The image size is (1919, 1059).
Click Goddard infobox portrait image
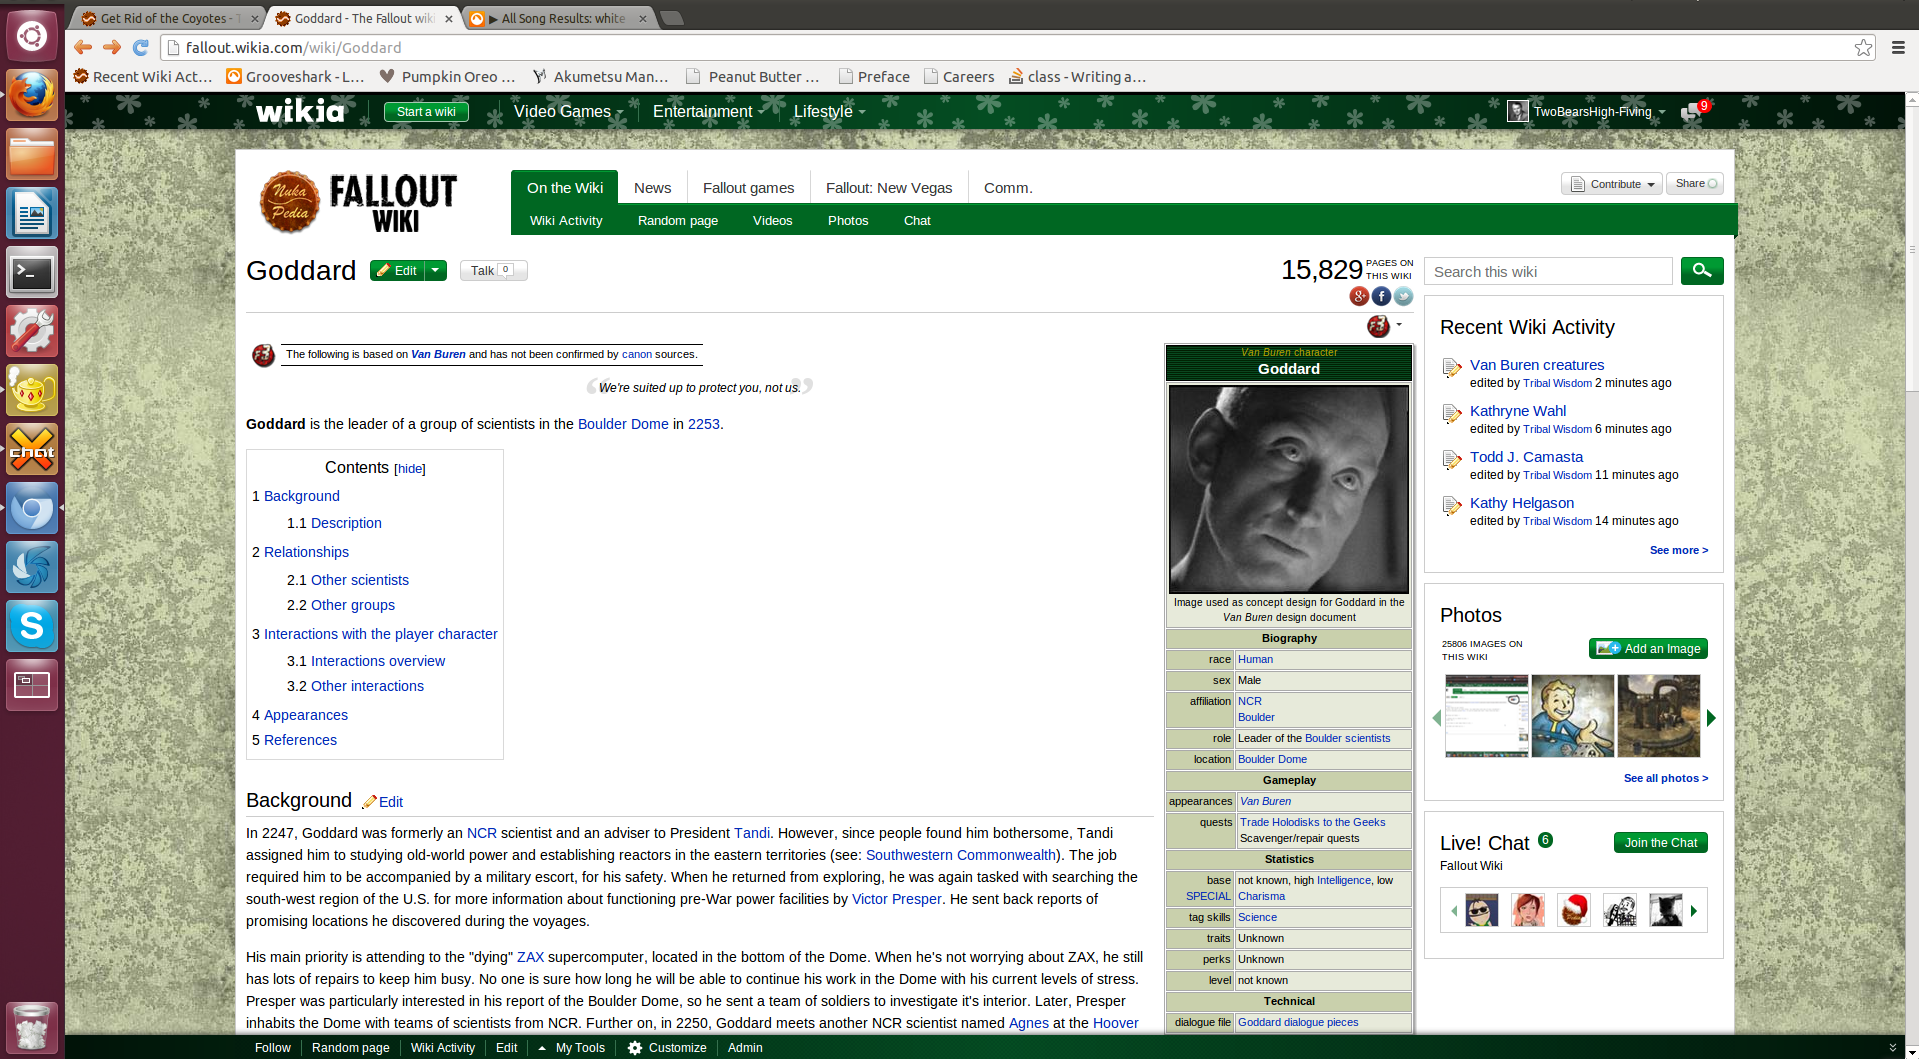[x=1288, y=489]
